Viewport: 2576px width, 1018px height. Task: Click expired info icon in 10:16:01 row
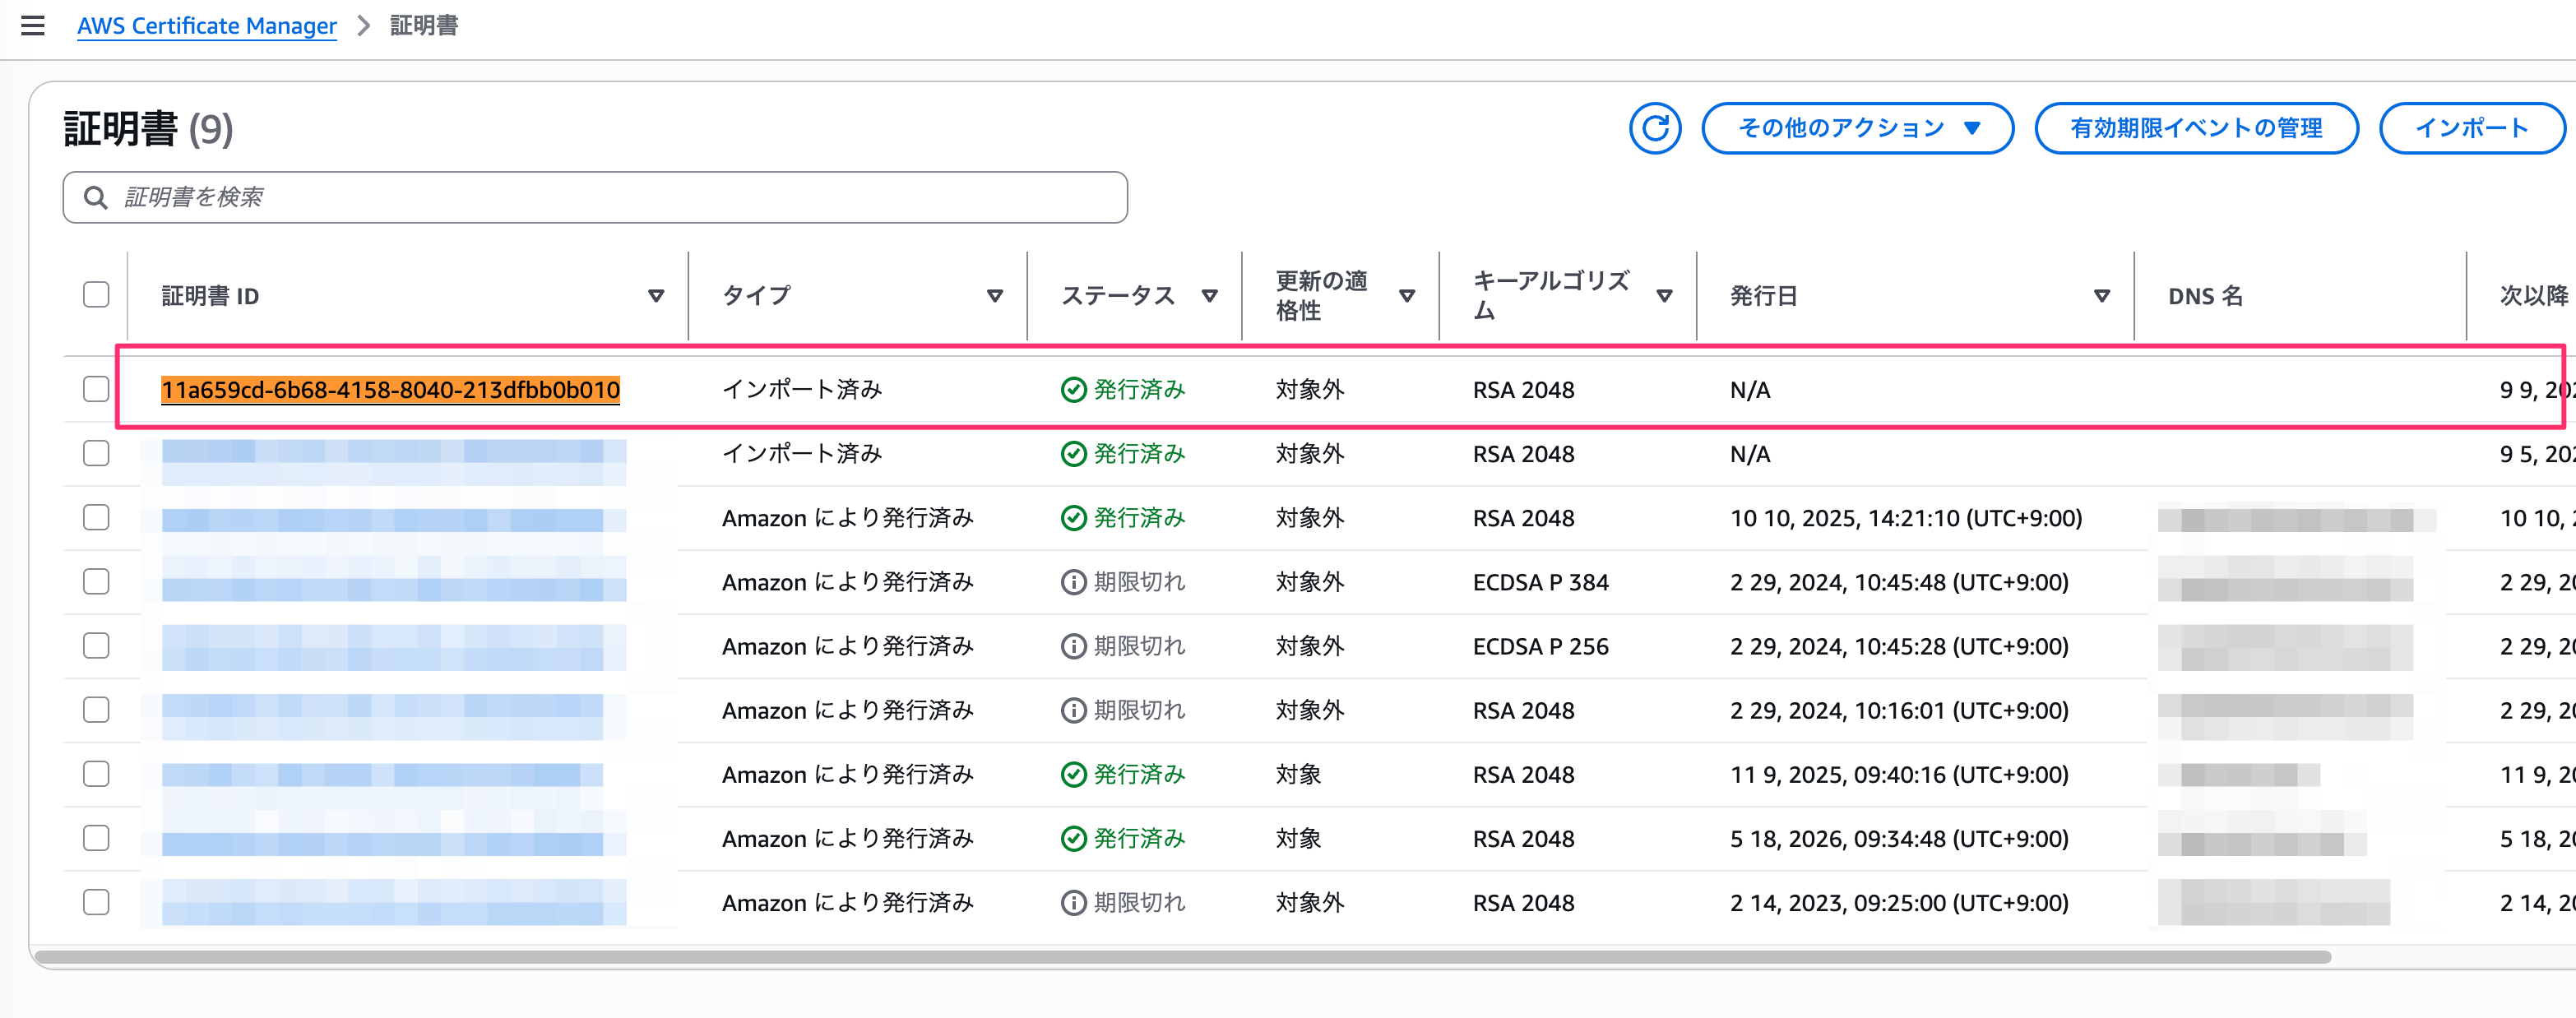coord(1073,710)
